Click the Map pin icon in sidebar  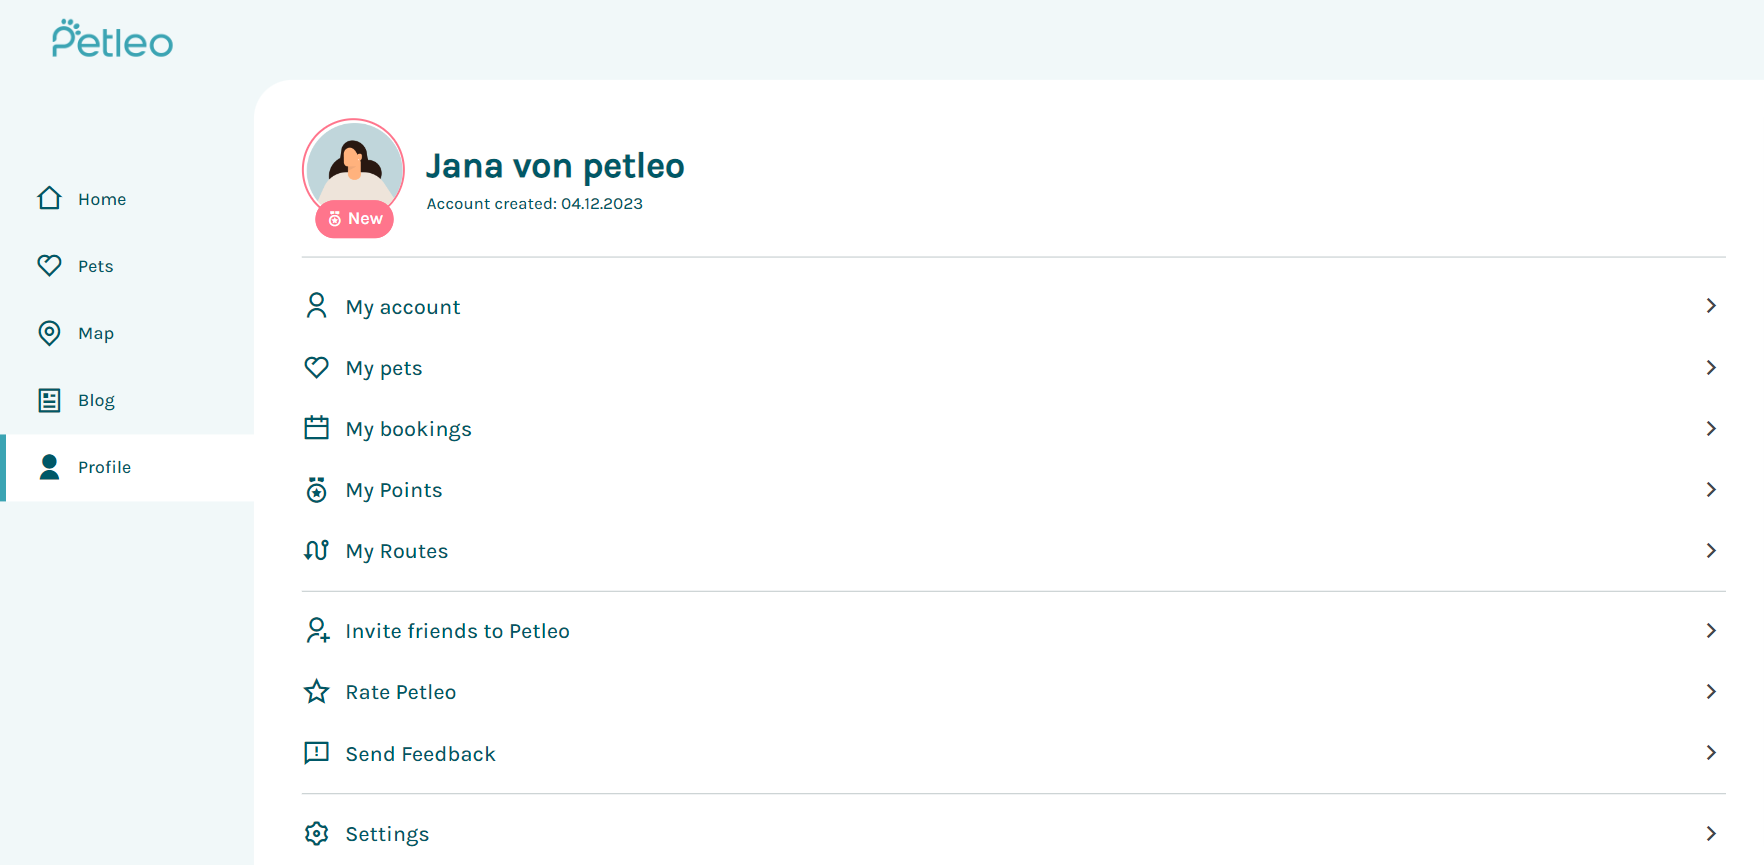49,332
